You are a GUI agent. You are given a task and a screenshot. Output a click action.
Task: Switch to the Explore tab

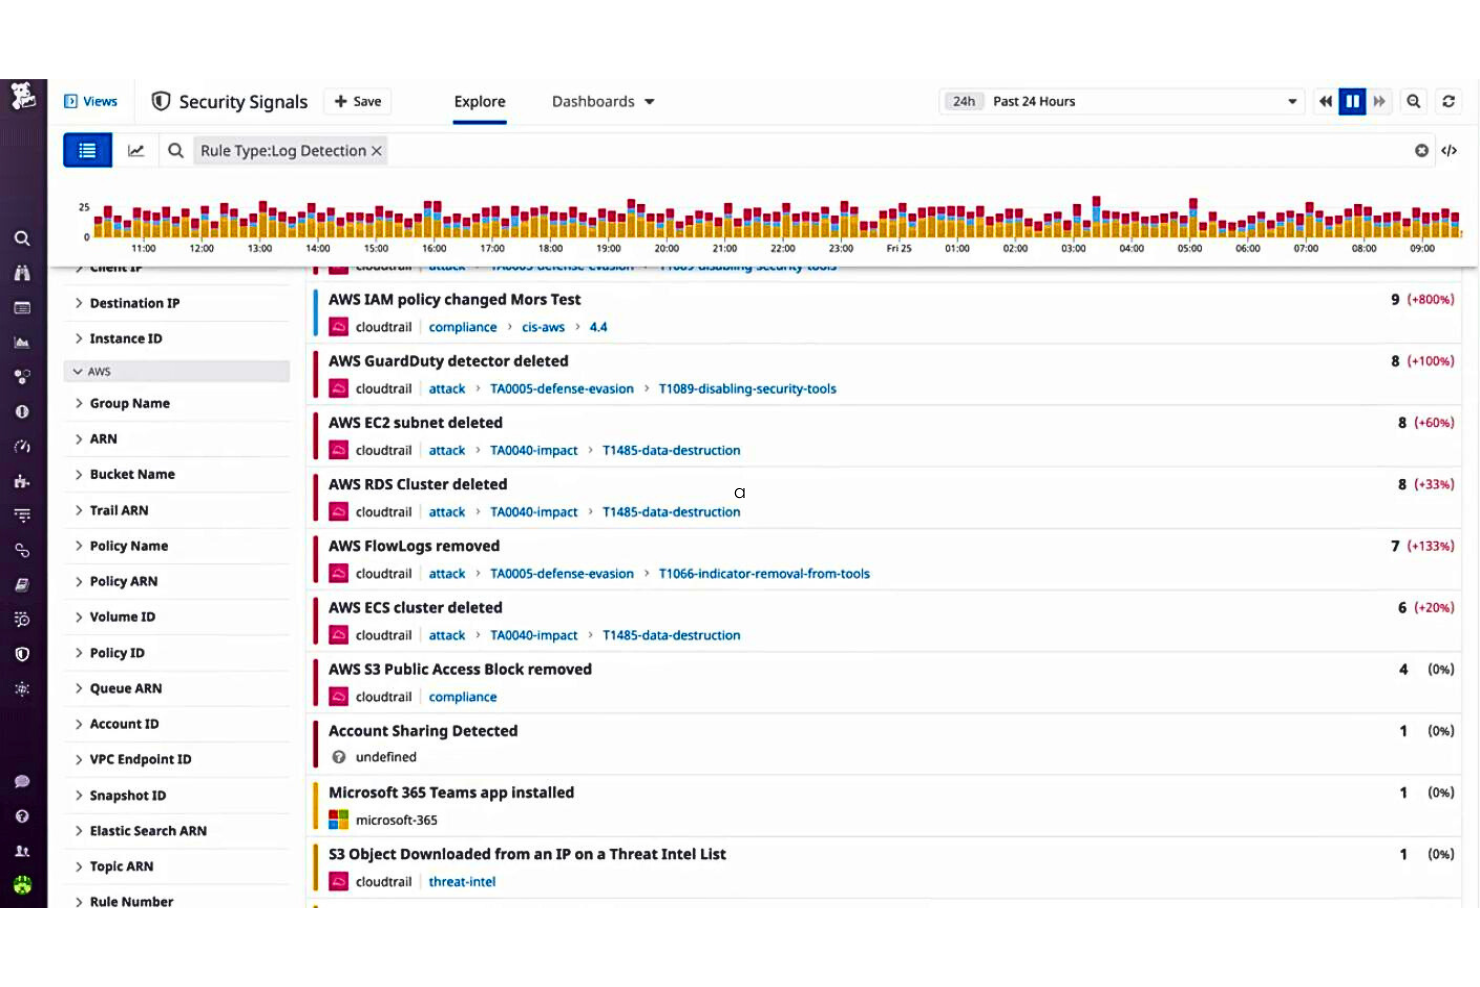click(x=479, y=101)
